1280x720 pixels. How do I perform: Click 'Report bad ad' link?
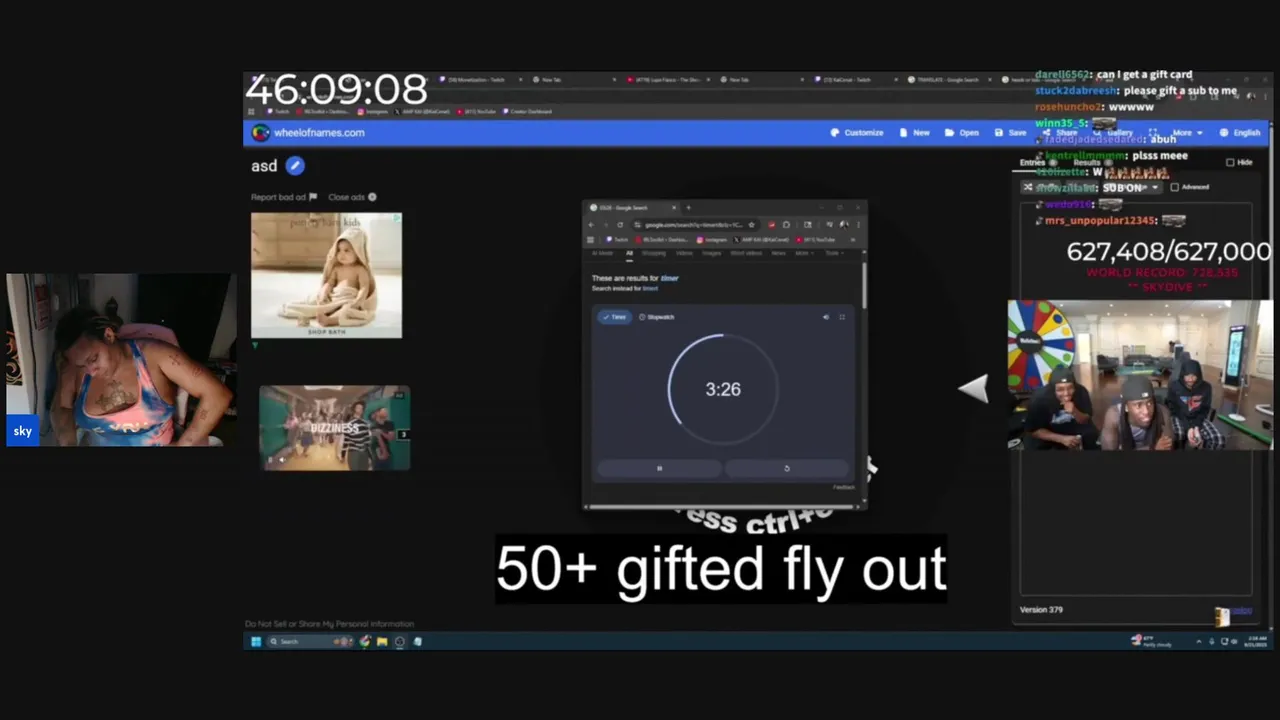point(284,197)
